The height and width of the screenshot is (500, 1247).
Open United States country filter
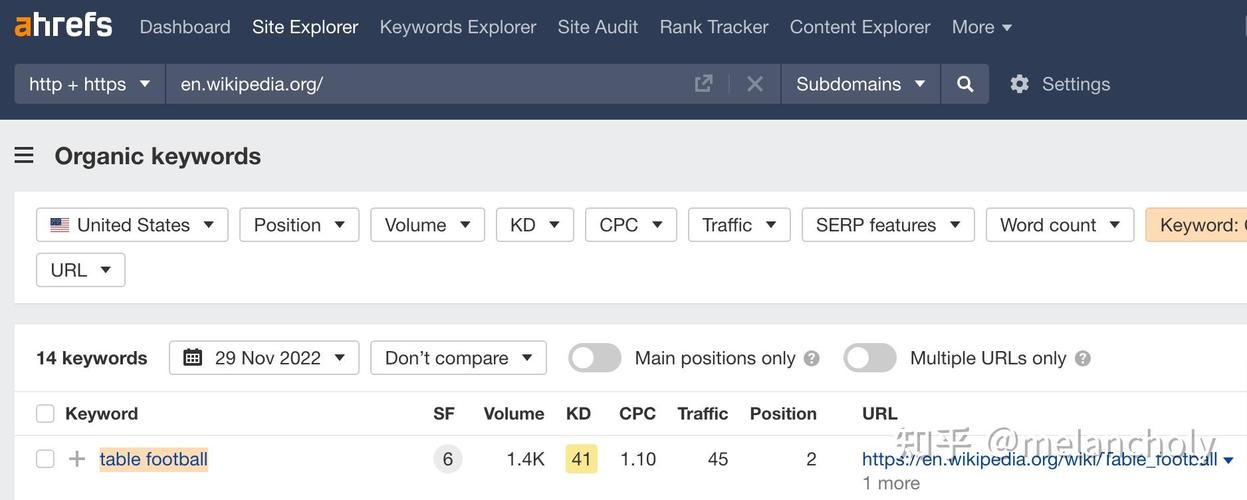[x=132, y=225]
